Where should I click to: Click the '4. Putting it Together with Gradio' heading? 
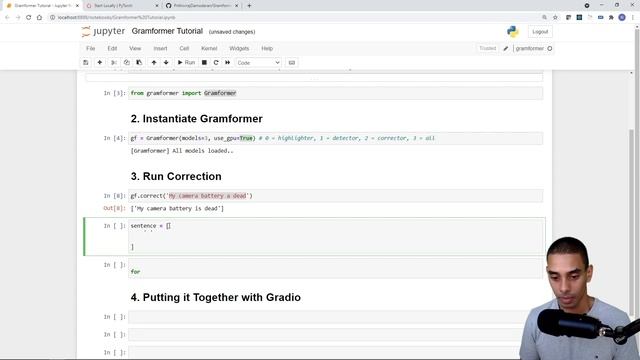tap(216, 297)
